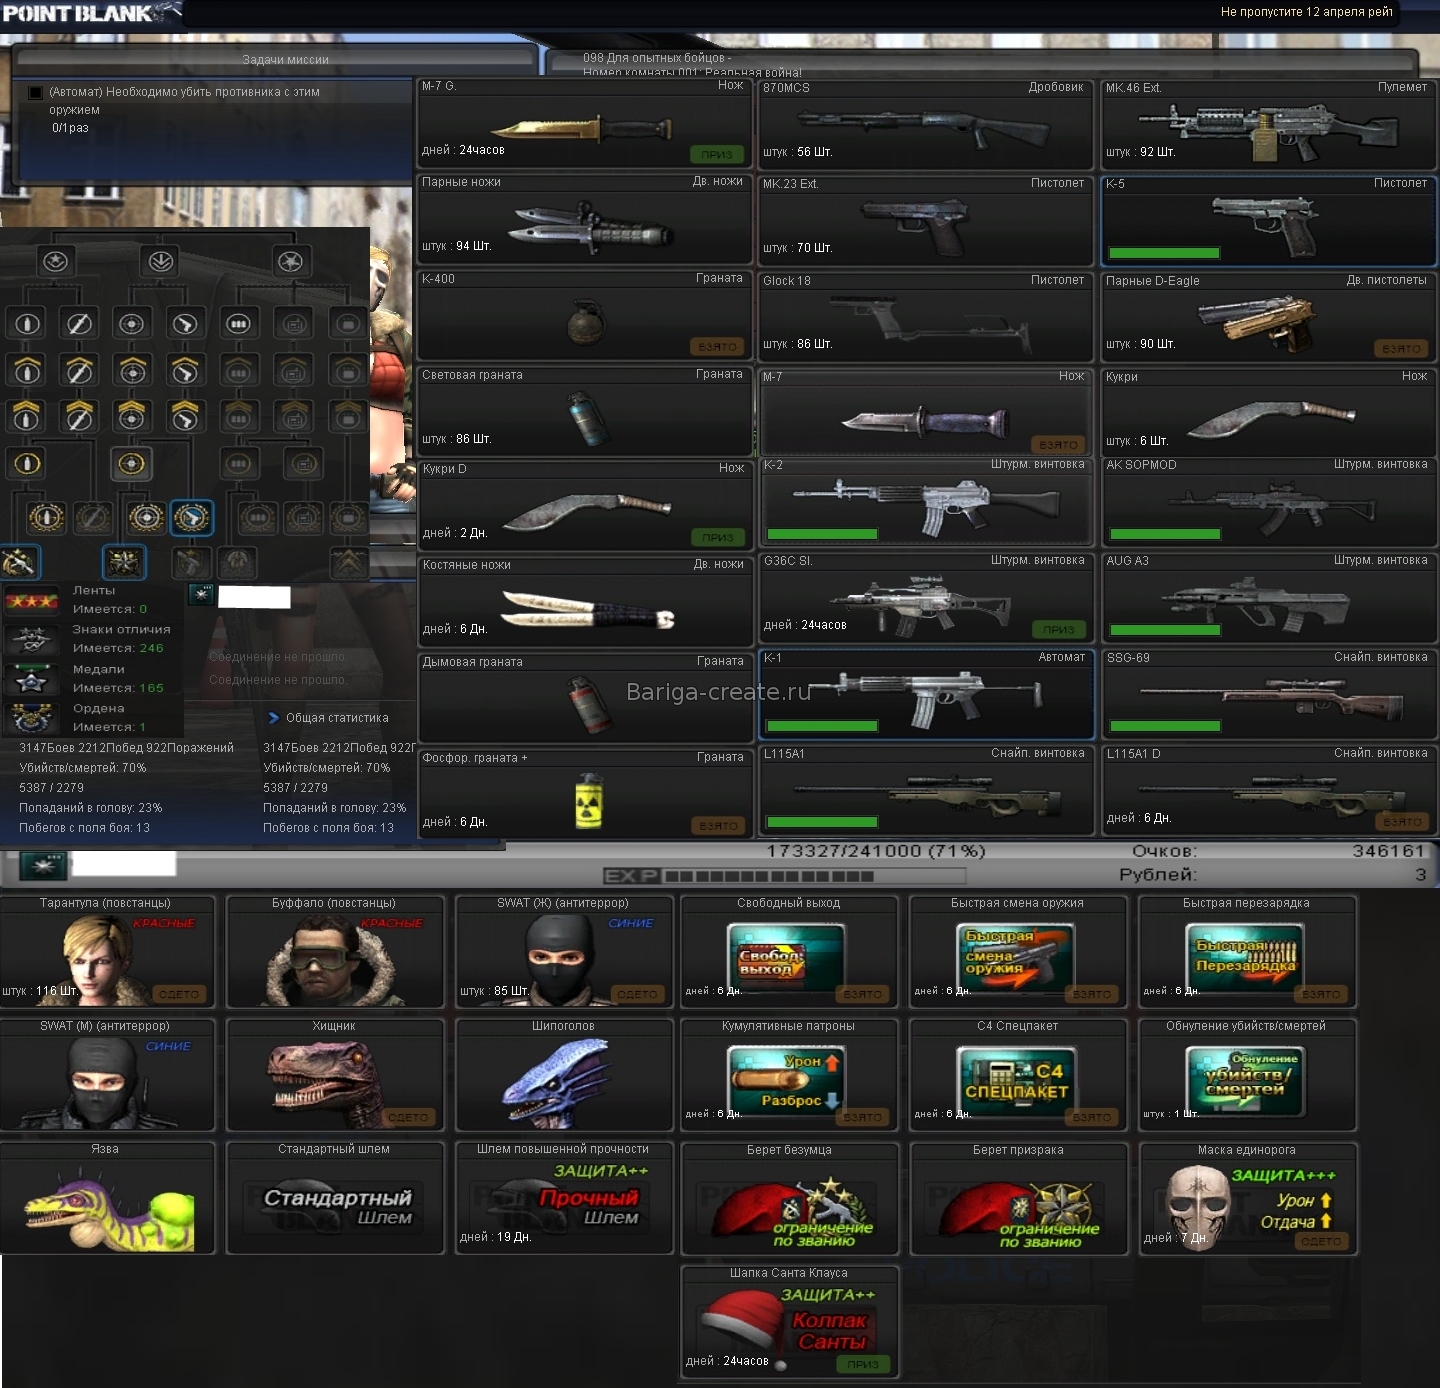Click the K-1 green durability bar
1440x1388 pixels.
point(822,726)
